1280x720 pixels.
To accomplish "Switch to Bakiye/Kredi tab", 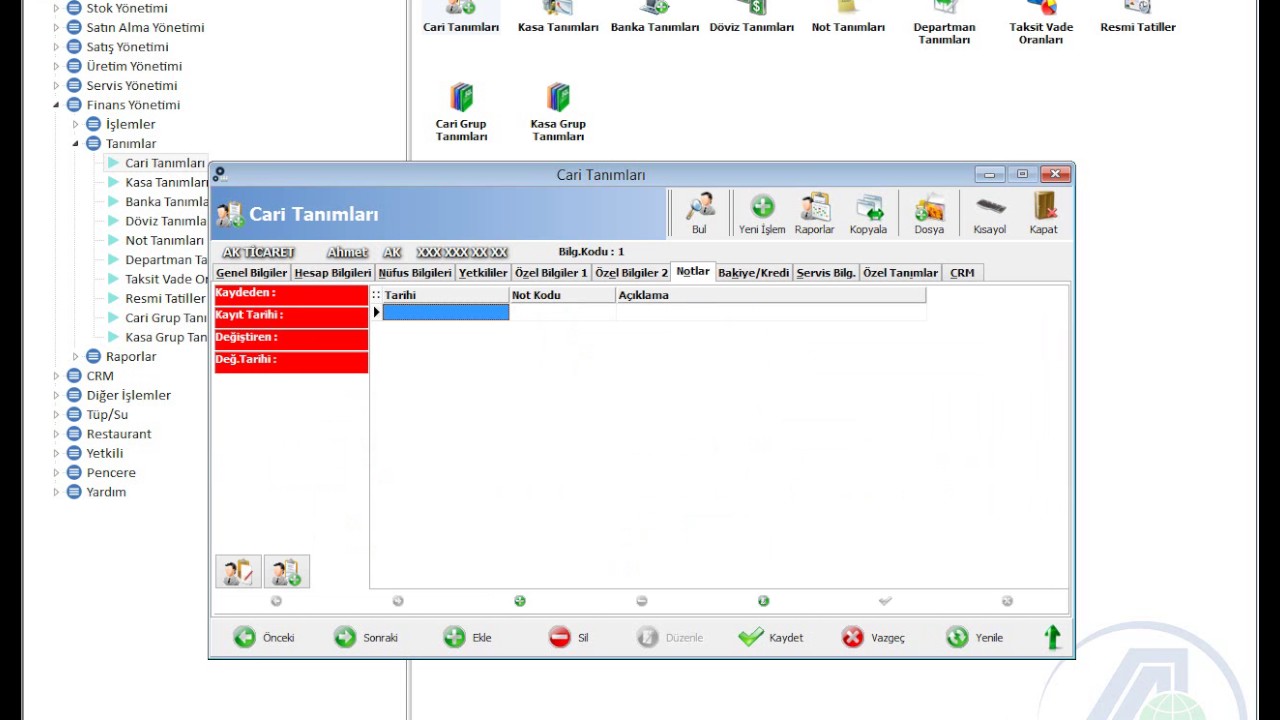I will 754,273.
